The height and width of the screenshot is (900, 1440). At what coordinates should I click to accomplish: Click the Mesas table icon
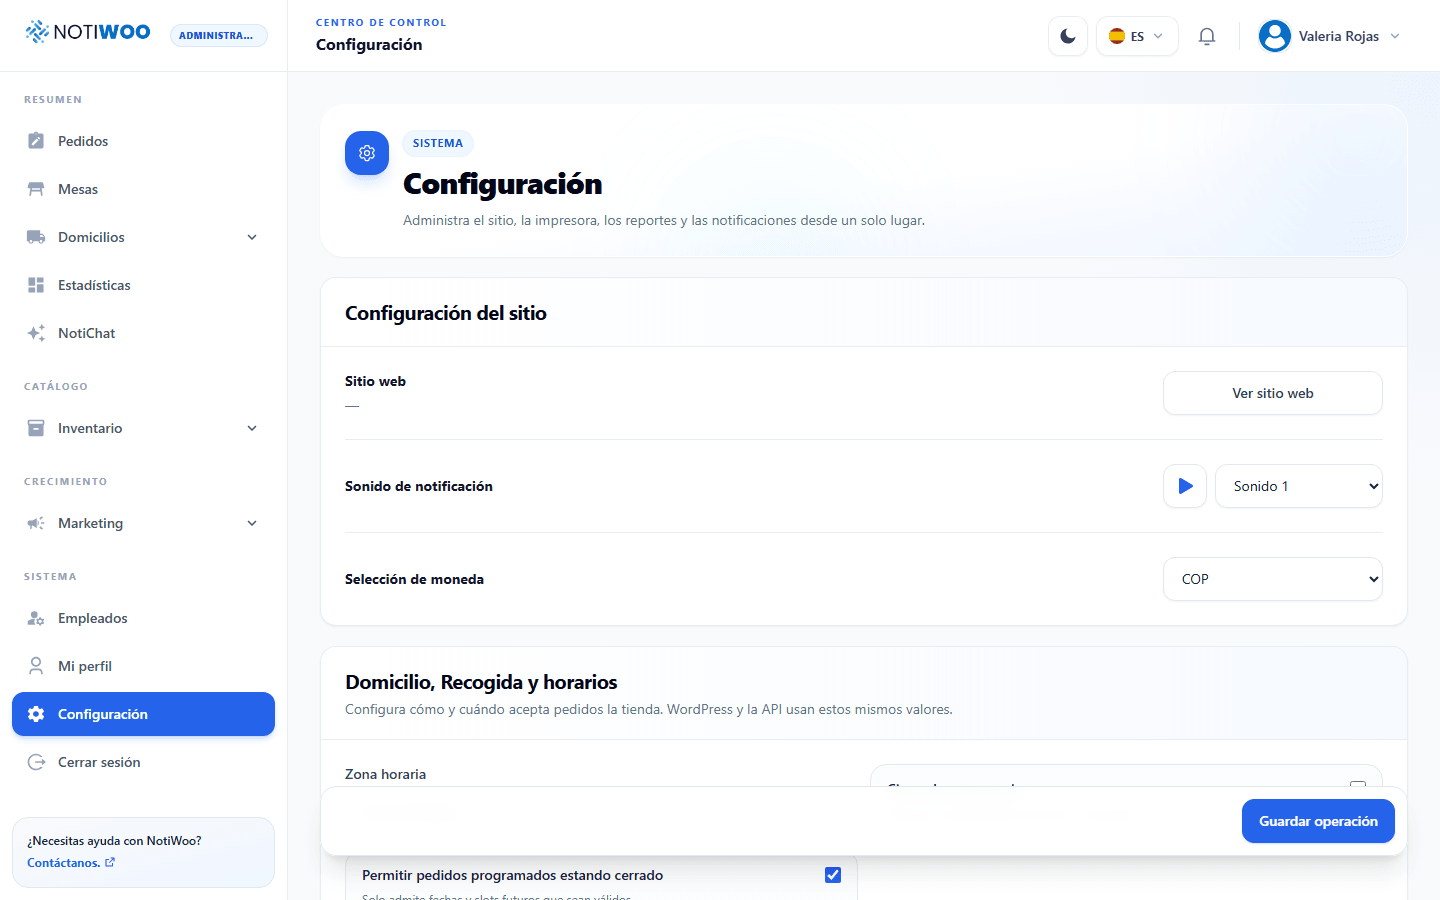[36, 189]
